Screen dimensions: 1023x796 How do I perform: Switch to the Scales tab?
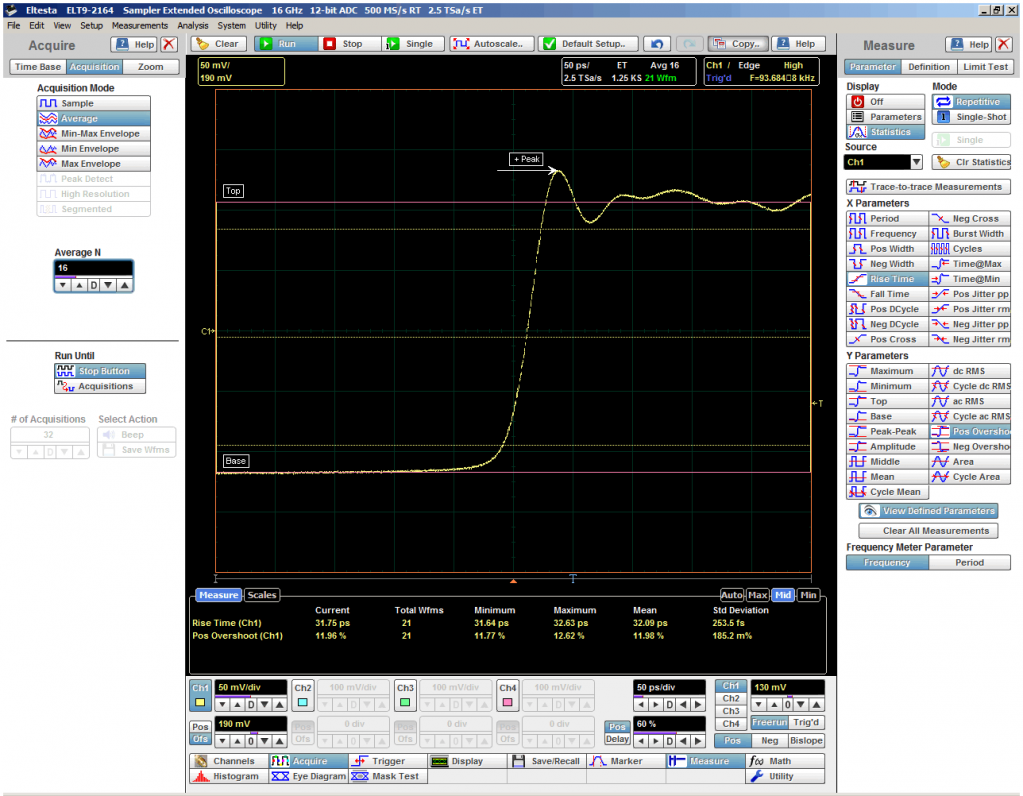[x=262, y=595]
